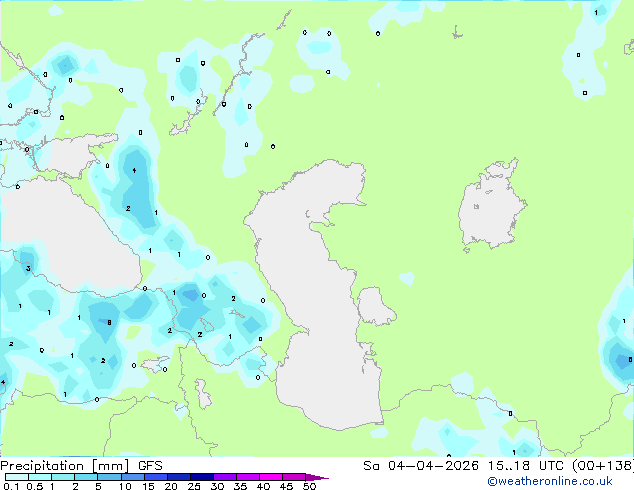Image resolution: width=634 pixels, height=490 pixels.
Task: Choose the 25–30 mm dark navy legend swatch
Action: pyautogui.click(x=202, y=477)
